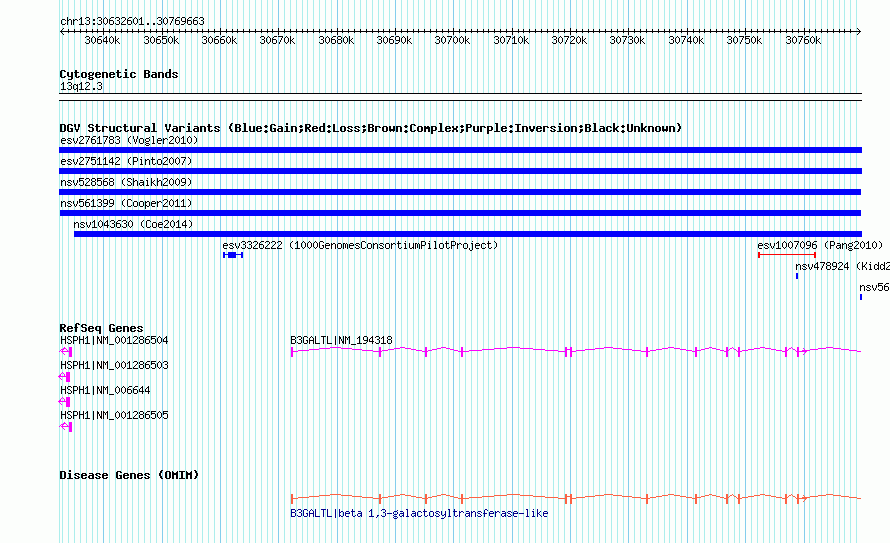Viewport: 890px width, 543px height.
Task: Open the HSPH1|NM_001286505 label
Action: (x=114, y=415)
